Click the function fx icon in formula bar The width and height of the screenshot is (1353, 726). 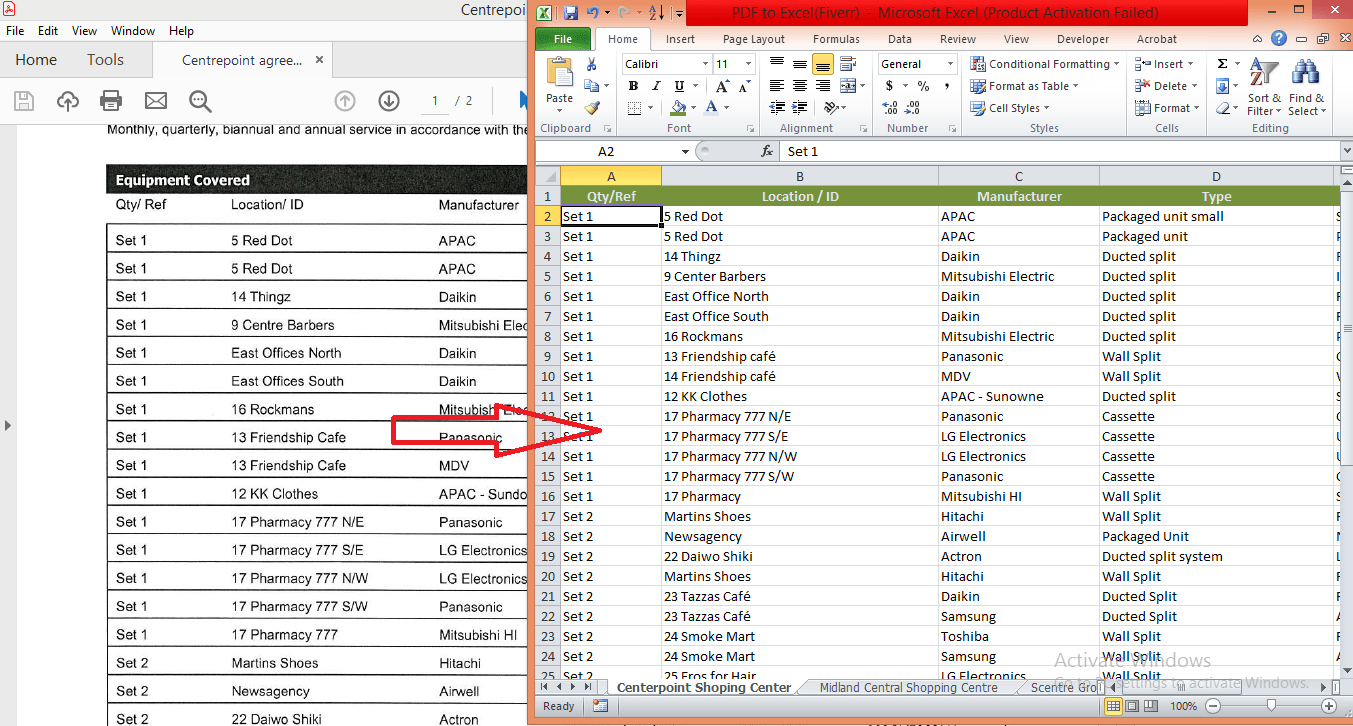click(767, 151)
